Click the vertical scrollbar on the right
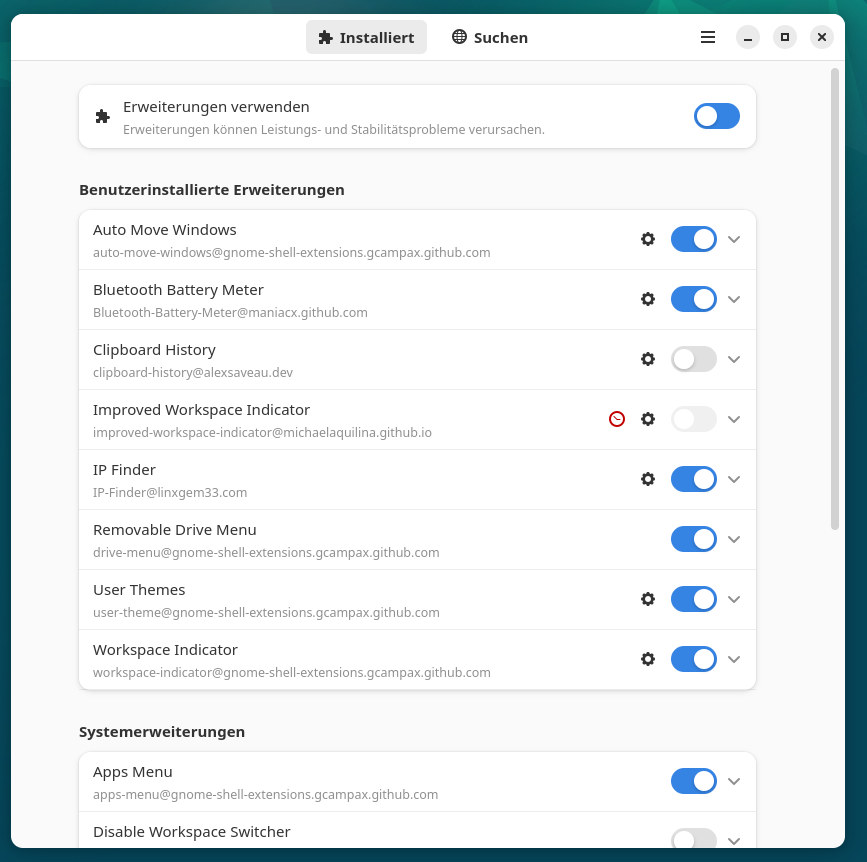Viewport: 867px width, 862px height. coord(835,298)
